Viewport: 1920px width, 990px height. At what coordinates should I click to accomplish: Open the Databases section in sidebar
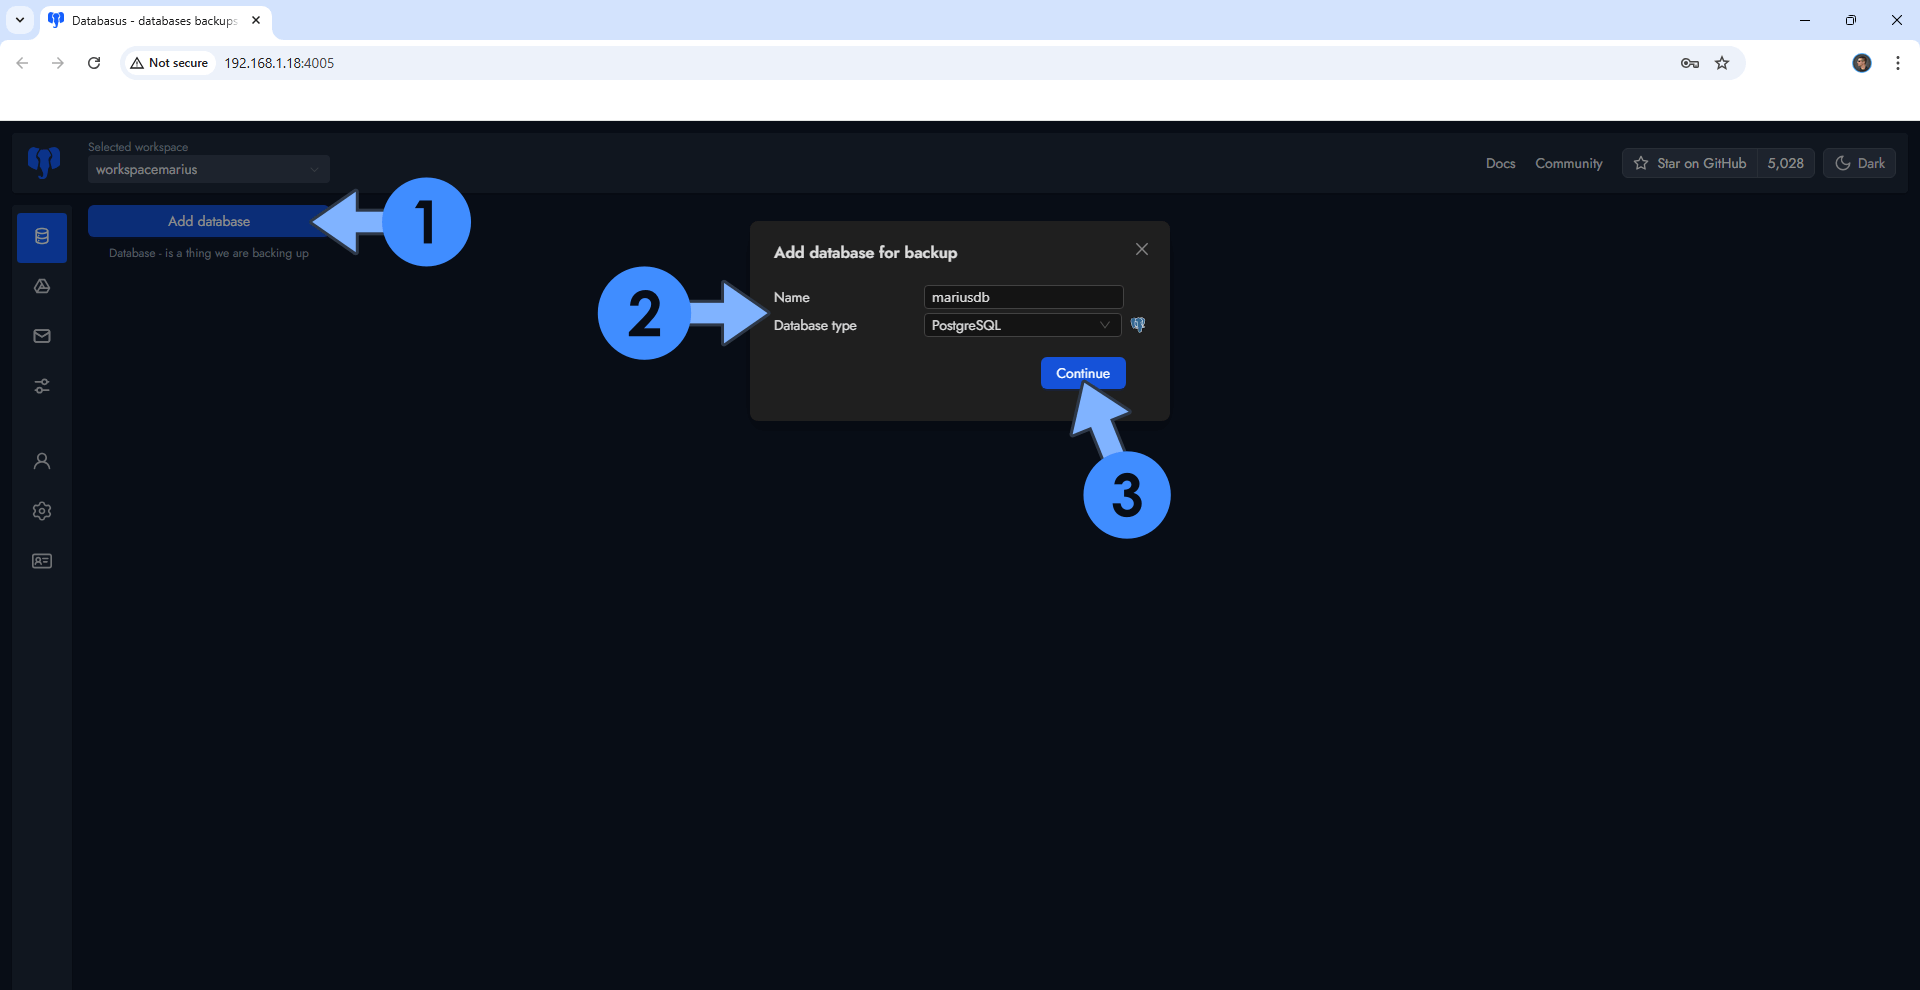click(x=42, y=237)
